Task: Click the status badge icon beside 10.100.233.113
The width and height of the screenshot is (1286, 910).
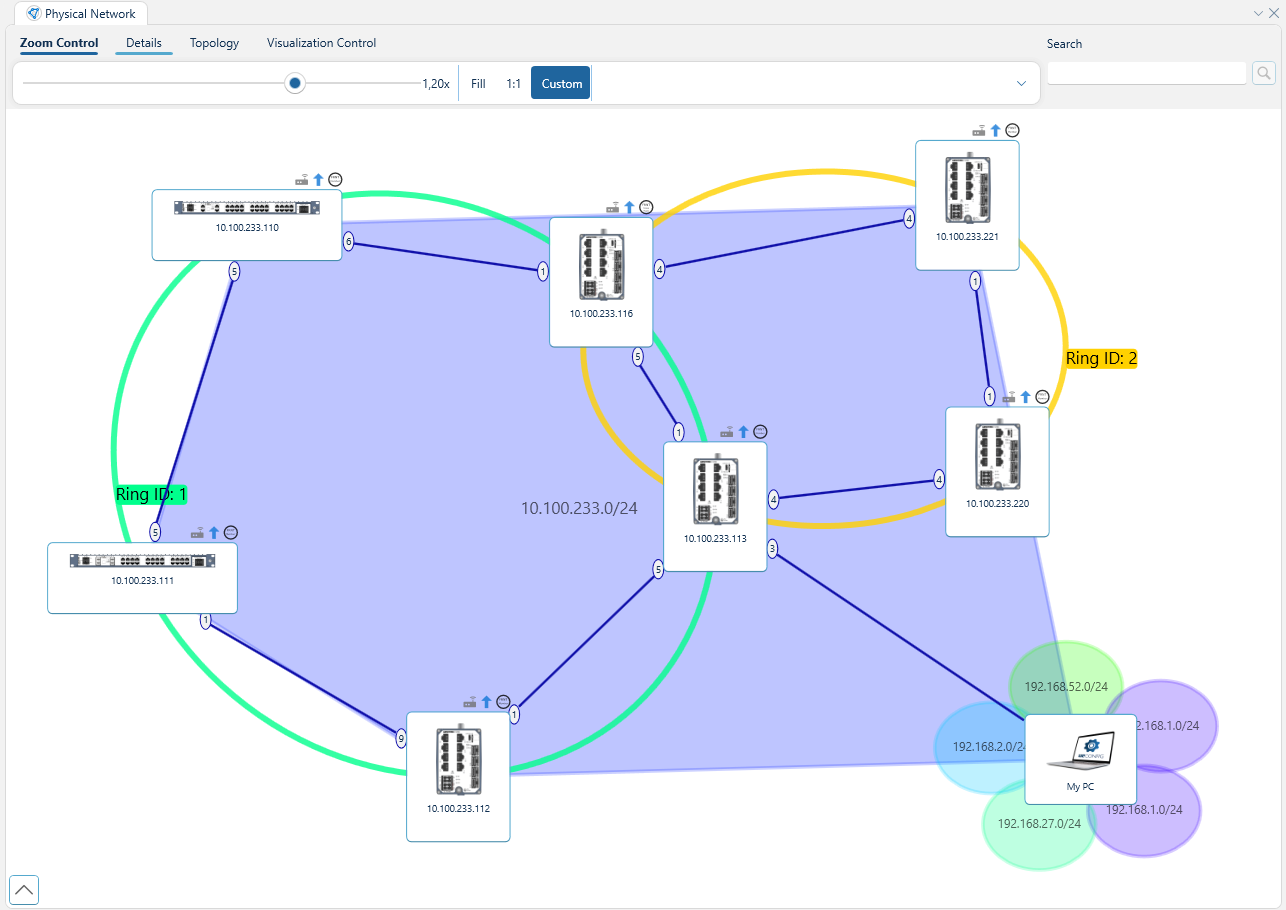Action: coord(760,432)
